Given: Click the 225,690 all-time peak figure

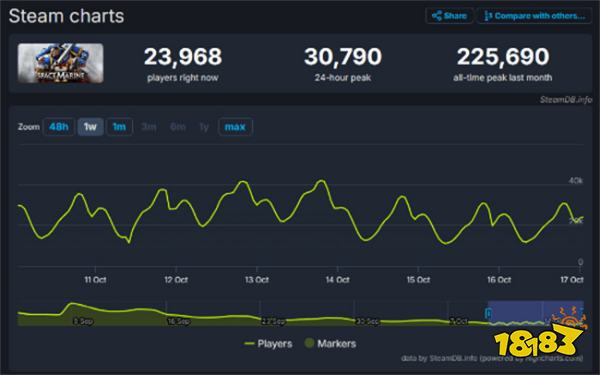Looking at the screenshot, I should coord(503,57).
